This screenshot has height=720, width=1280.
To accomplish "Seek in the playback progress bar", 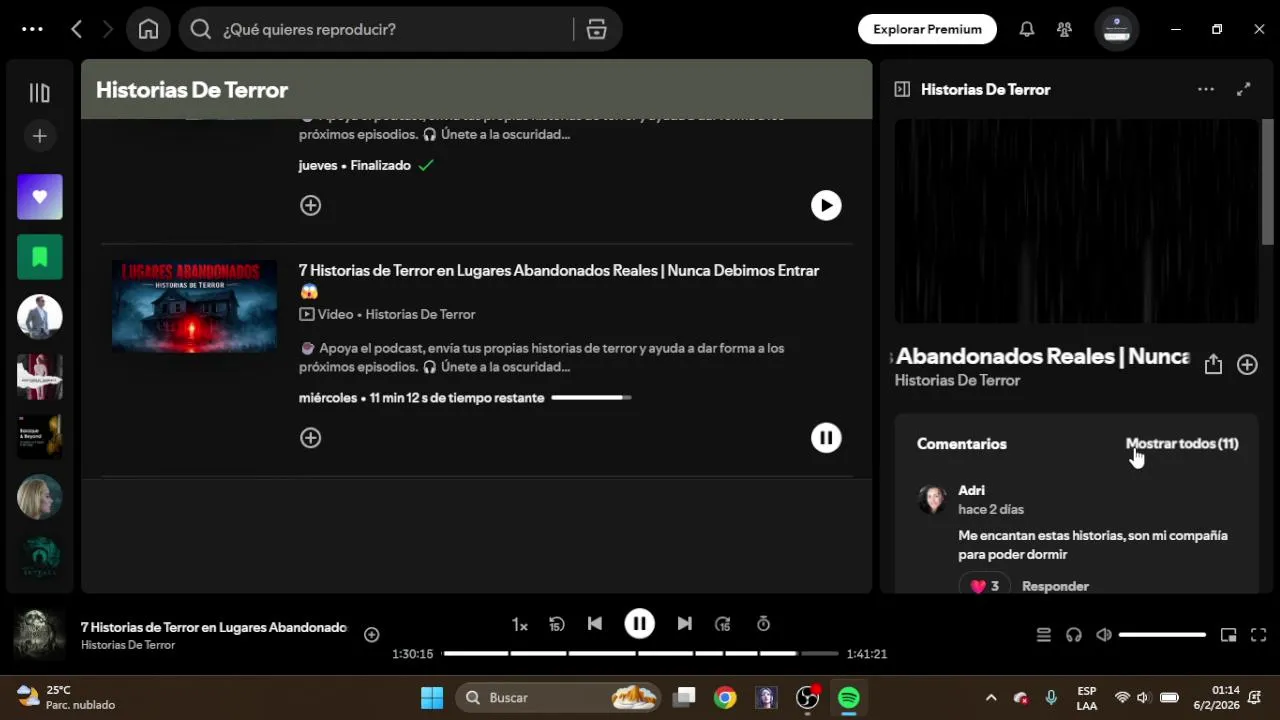I will [640, 654].
